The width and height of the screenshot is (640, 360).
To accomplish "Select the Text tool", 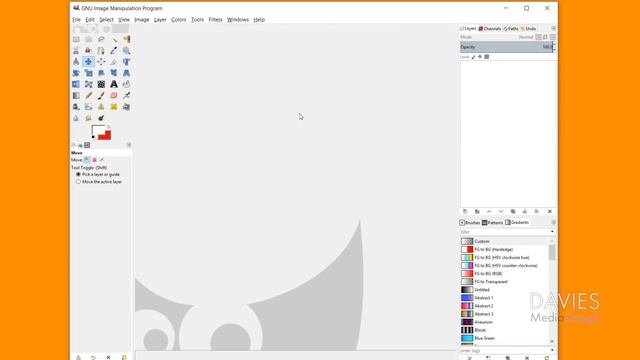I will coord(113,84).
